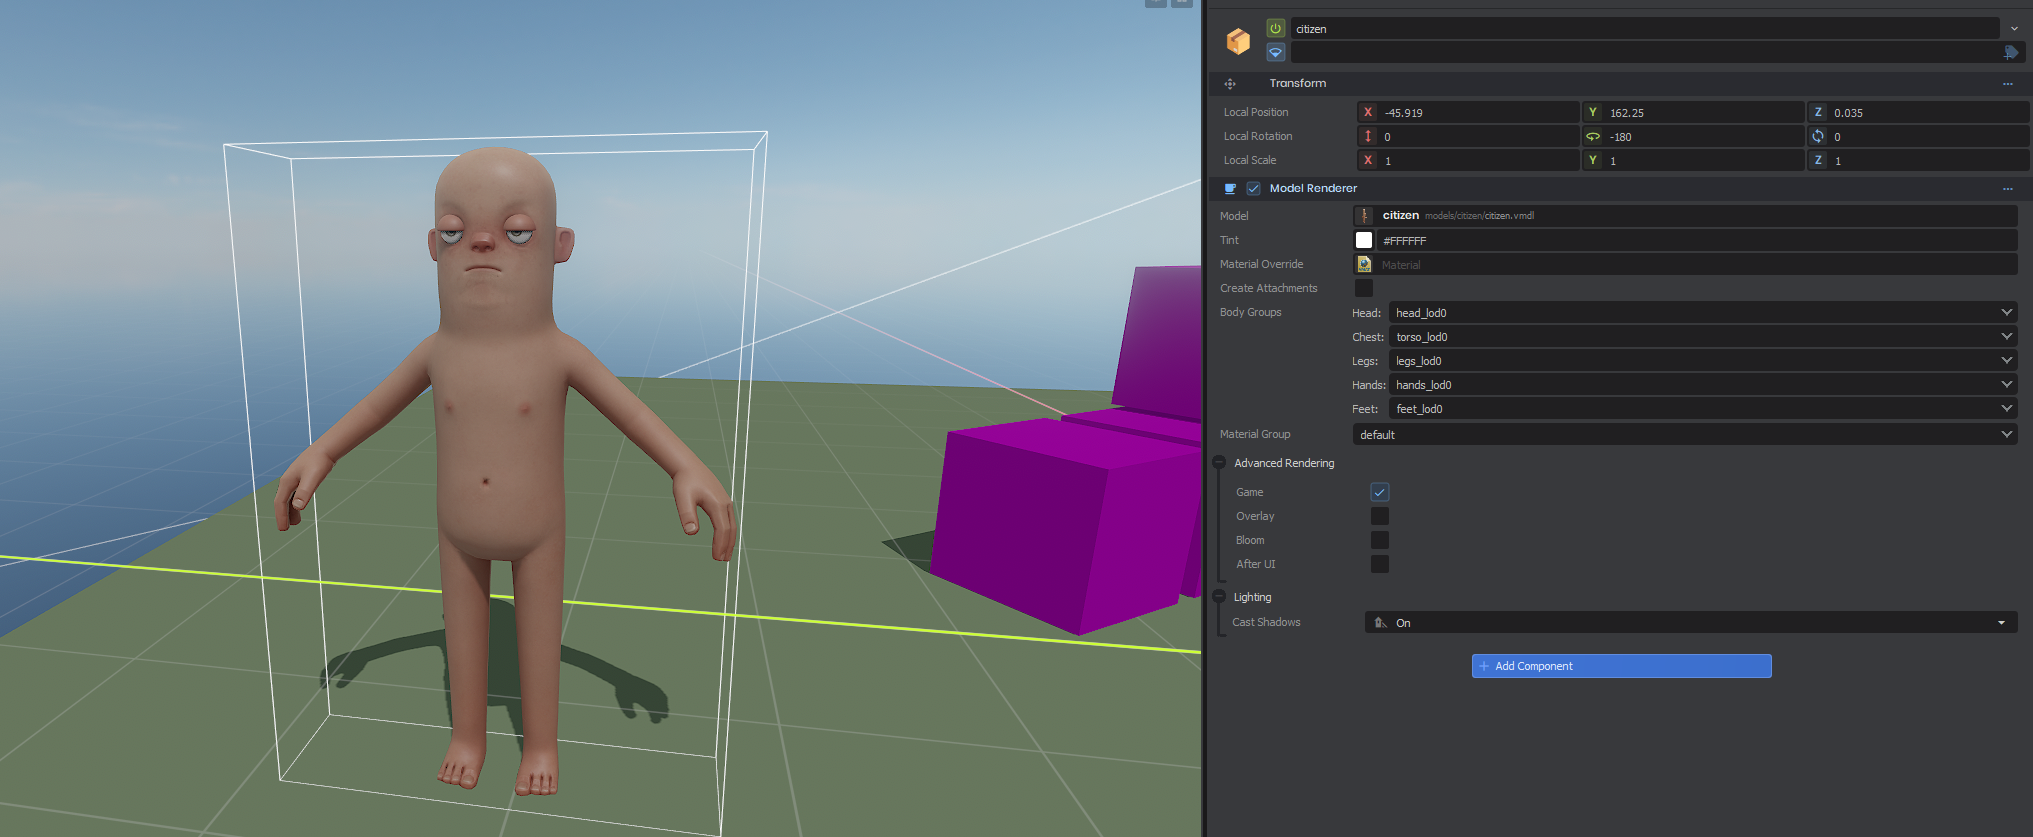Open the Cast Shadows dropdown

click(x=1690, y=622)
